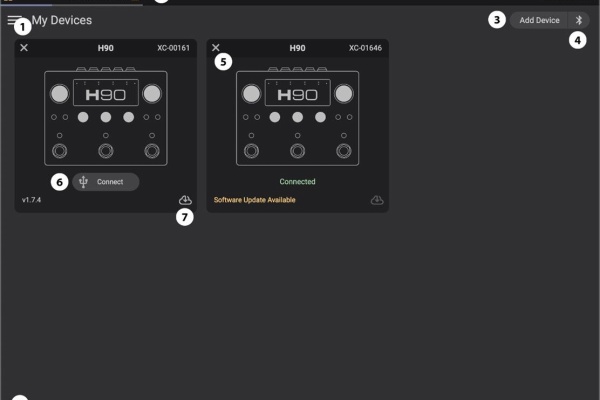Click the Software Update Available notice

pos(254,200)
